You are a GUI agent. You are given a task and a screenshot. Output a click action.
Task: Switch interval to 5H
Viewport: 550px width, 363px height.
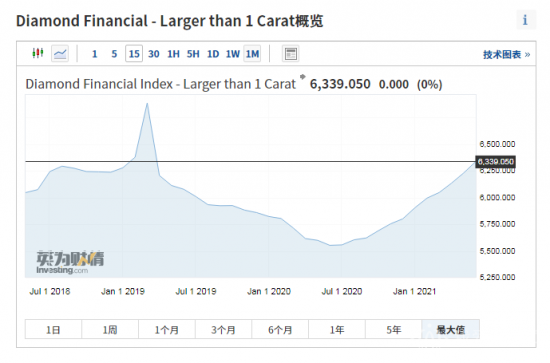coord(193,54)
